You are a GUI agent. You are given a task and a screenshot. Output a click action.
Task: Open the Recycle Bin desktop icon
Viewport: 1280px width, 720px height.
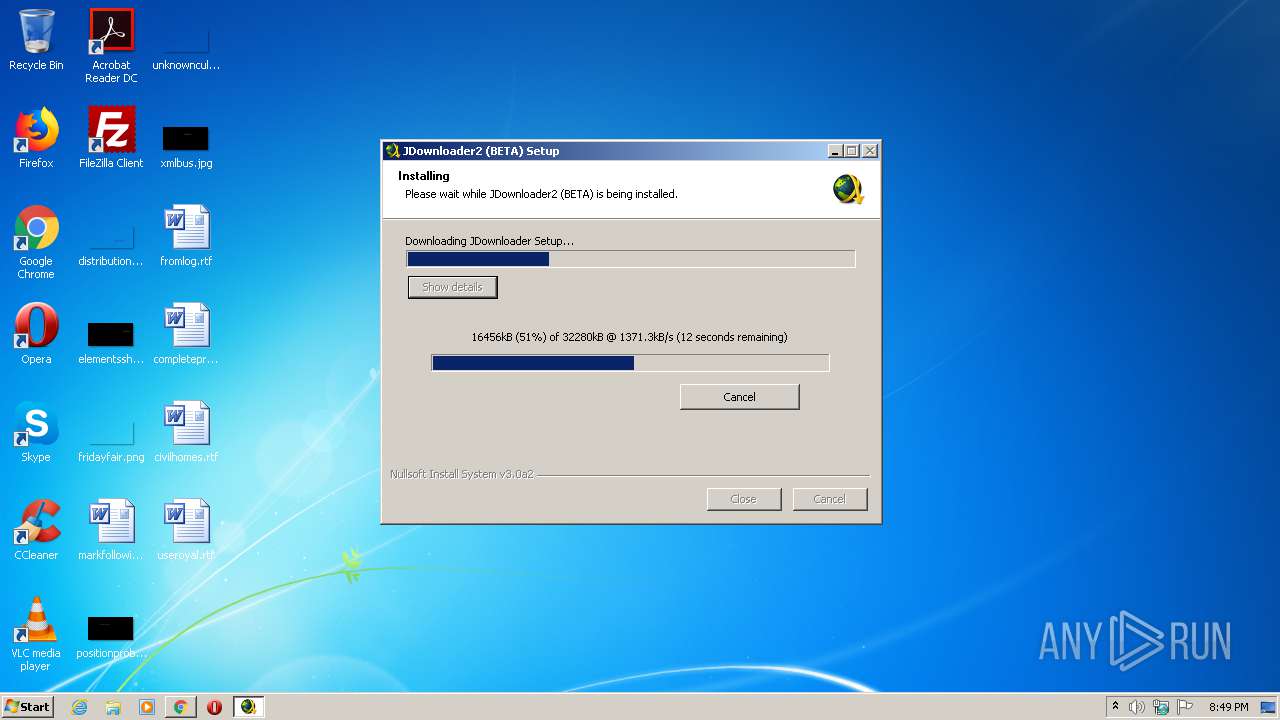36,40
